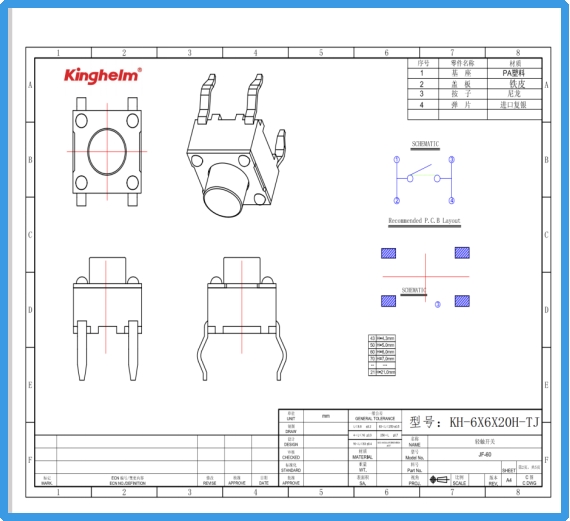Click the '序号' header in parts table
Screen dimensions: 570x521
pos(423,63)
